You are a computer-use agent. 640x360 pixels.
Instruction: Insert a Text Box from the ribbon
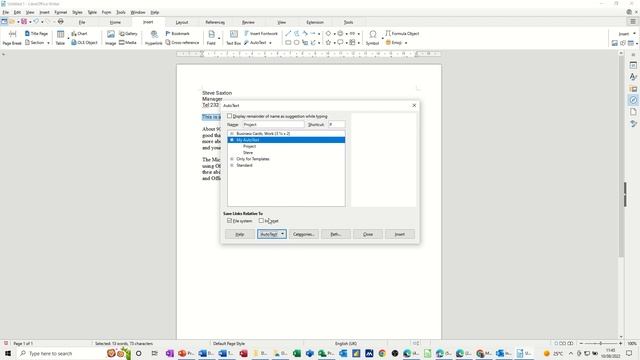(x=233, y=38)
